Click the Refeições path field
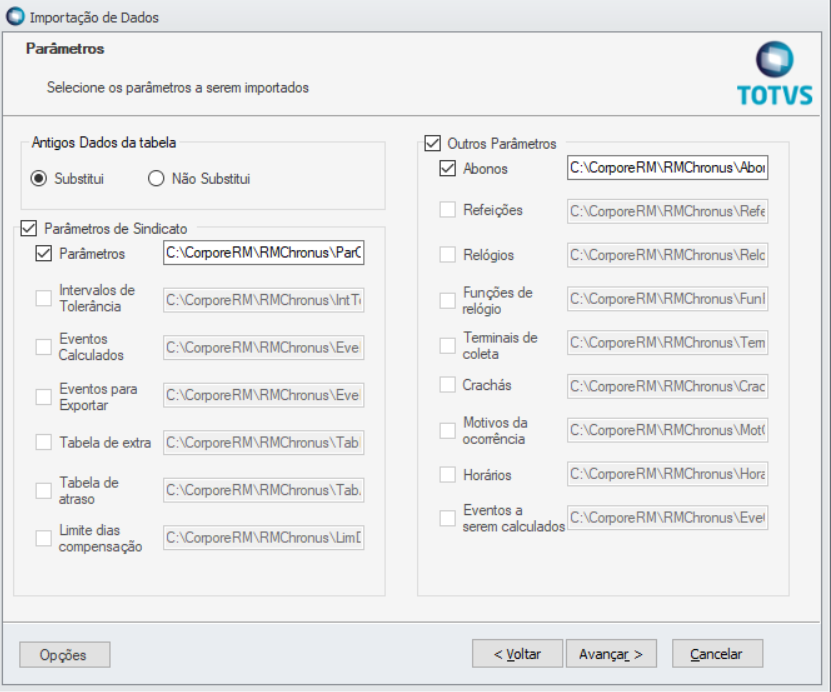This screenshot has height=692, width=831. point(667,211)
